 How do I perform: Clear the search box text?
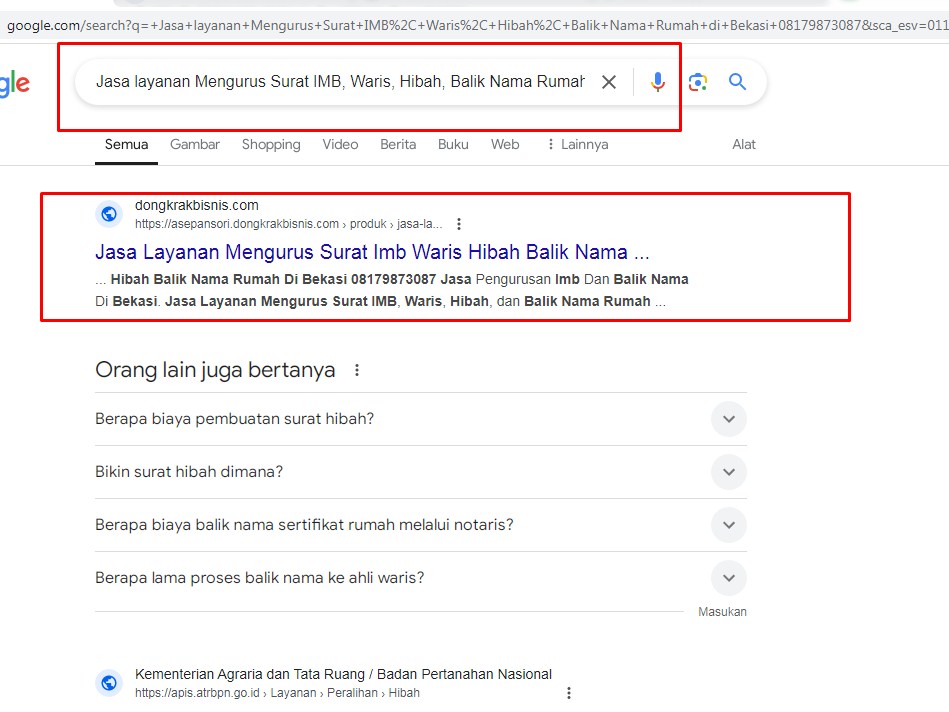(609, 82)
